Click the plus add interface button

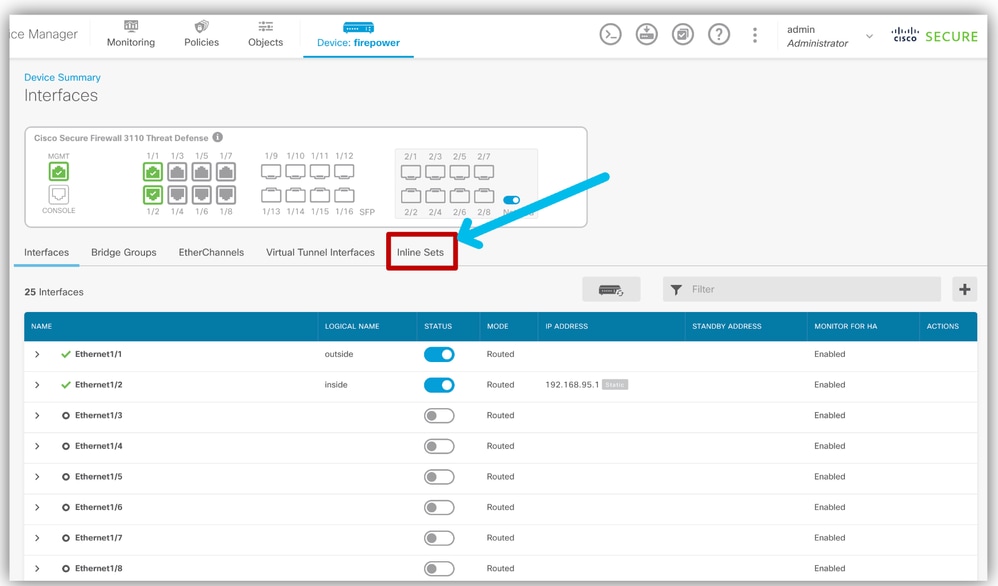pos(964,290)
